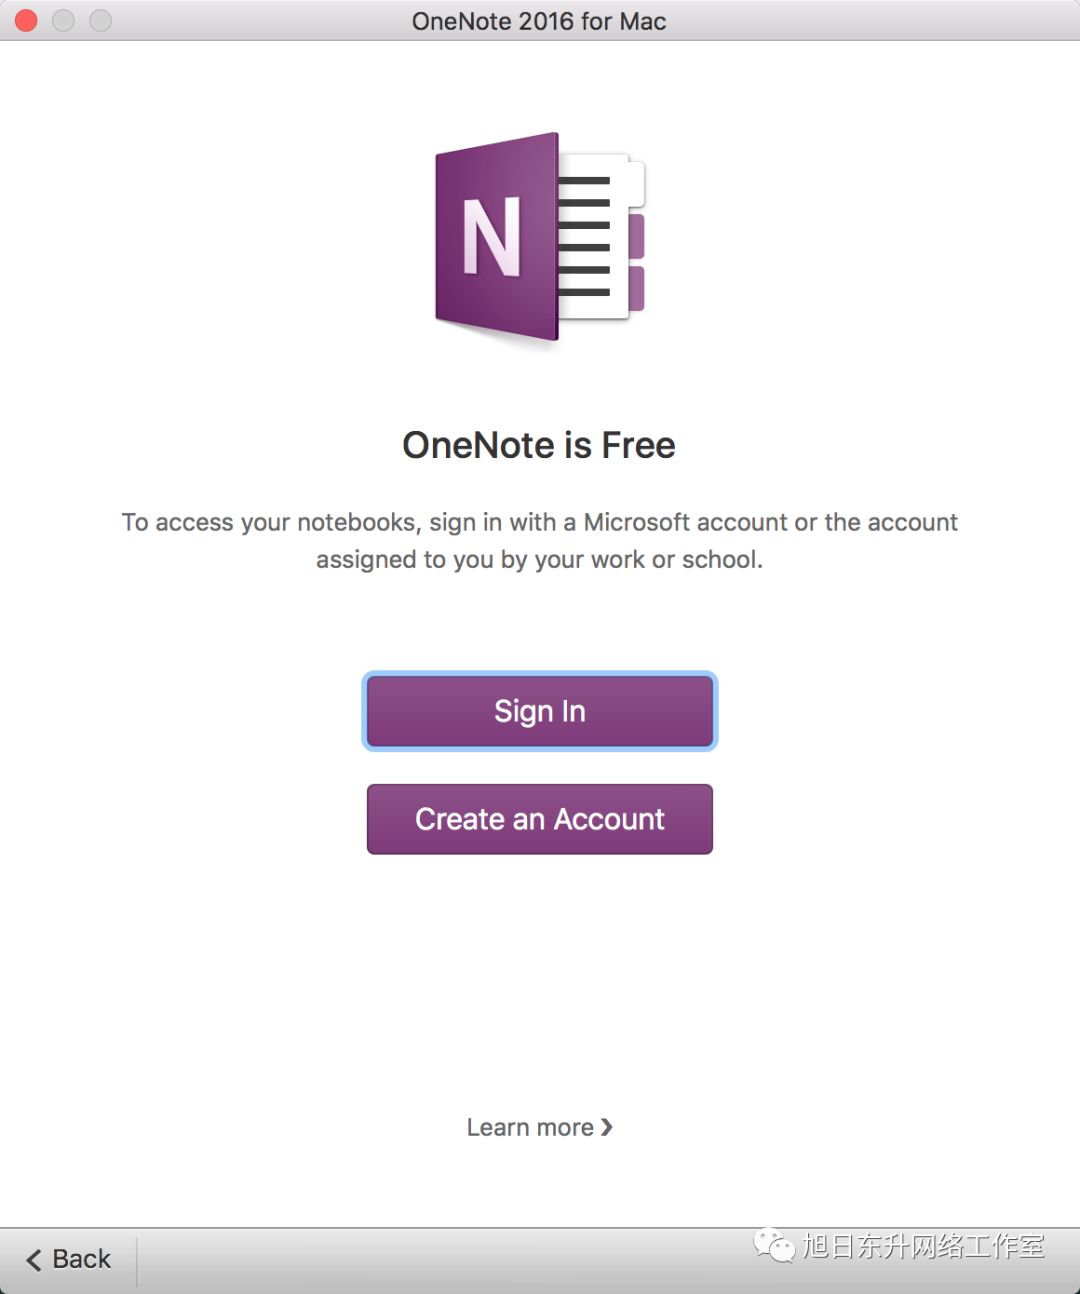Open the Learn more link
Image resolution: width=1080 pixels, height=1294 pixels.
pyautogui.click(x=530, y=1127)
